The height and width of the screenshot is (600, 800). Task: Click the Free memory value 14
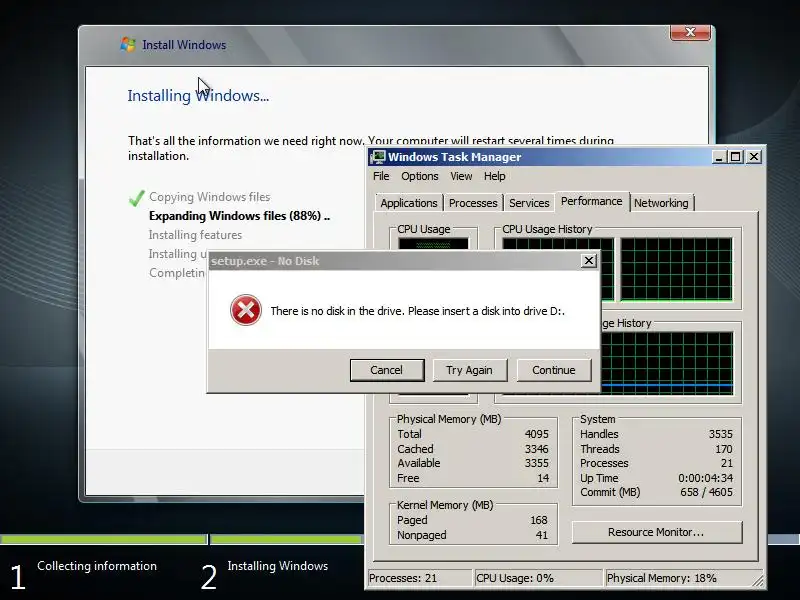coord(543,478)
